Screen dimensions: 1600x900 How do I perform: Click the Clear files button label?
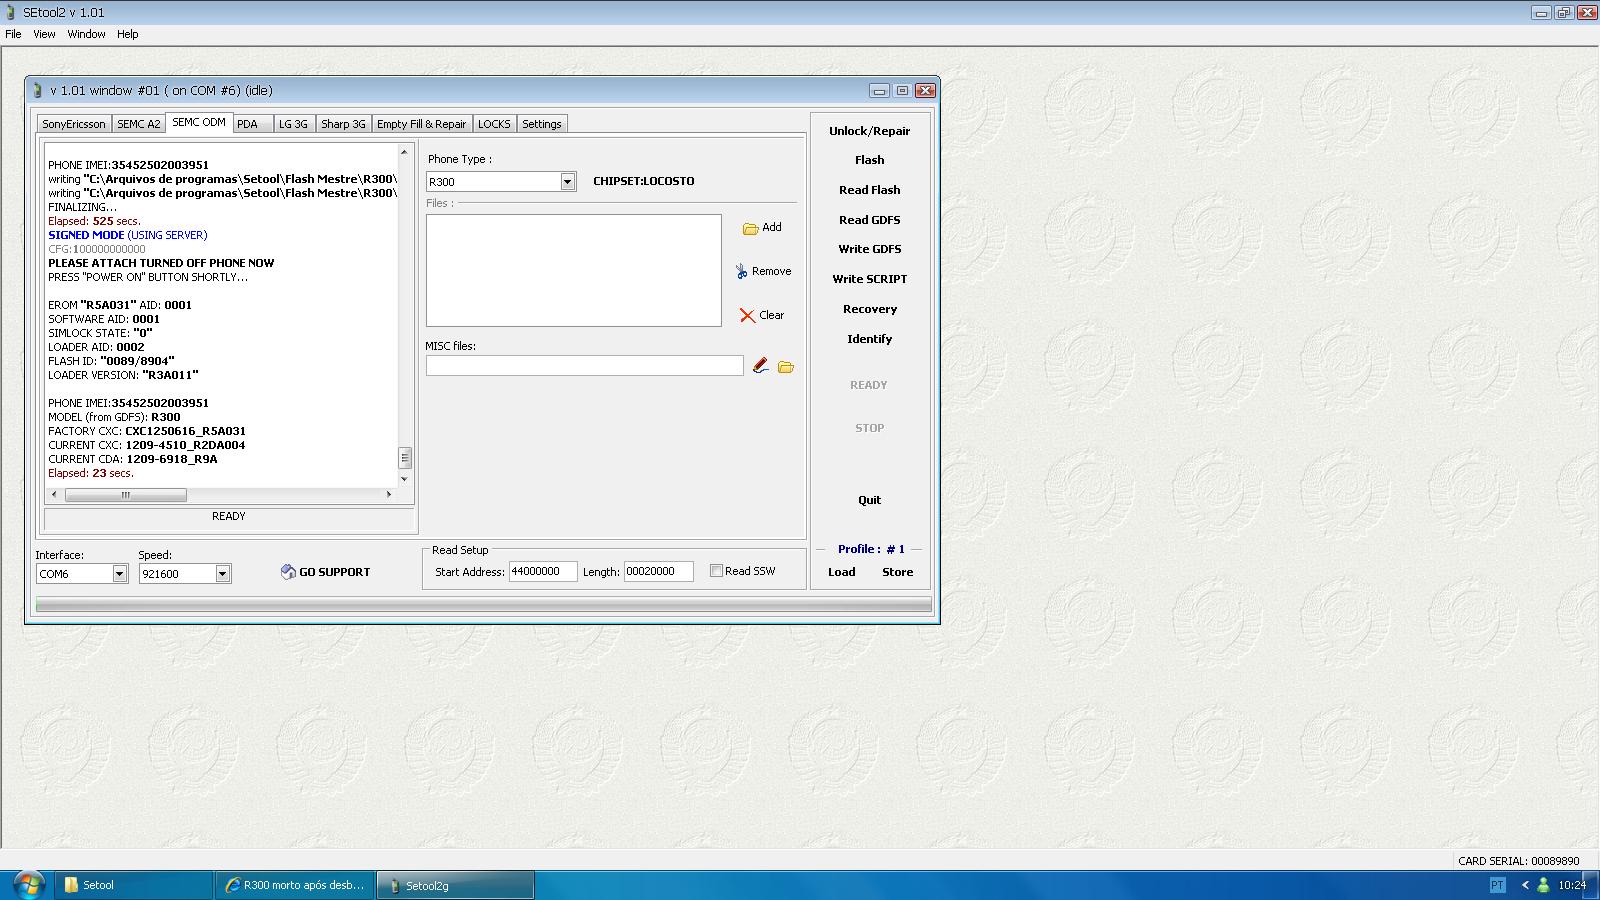click(x=772, y=315)
